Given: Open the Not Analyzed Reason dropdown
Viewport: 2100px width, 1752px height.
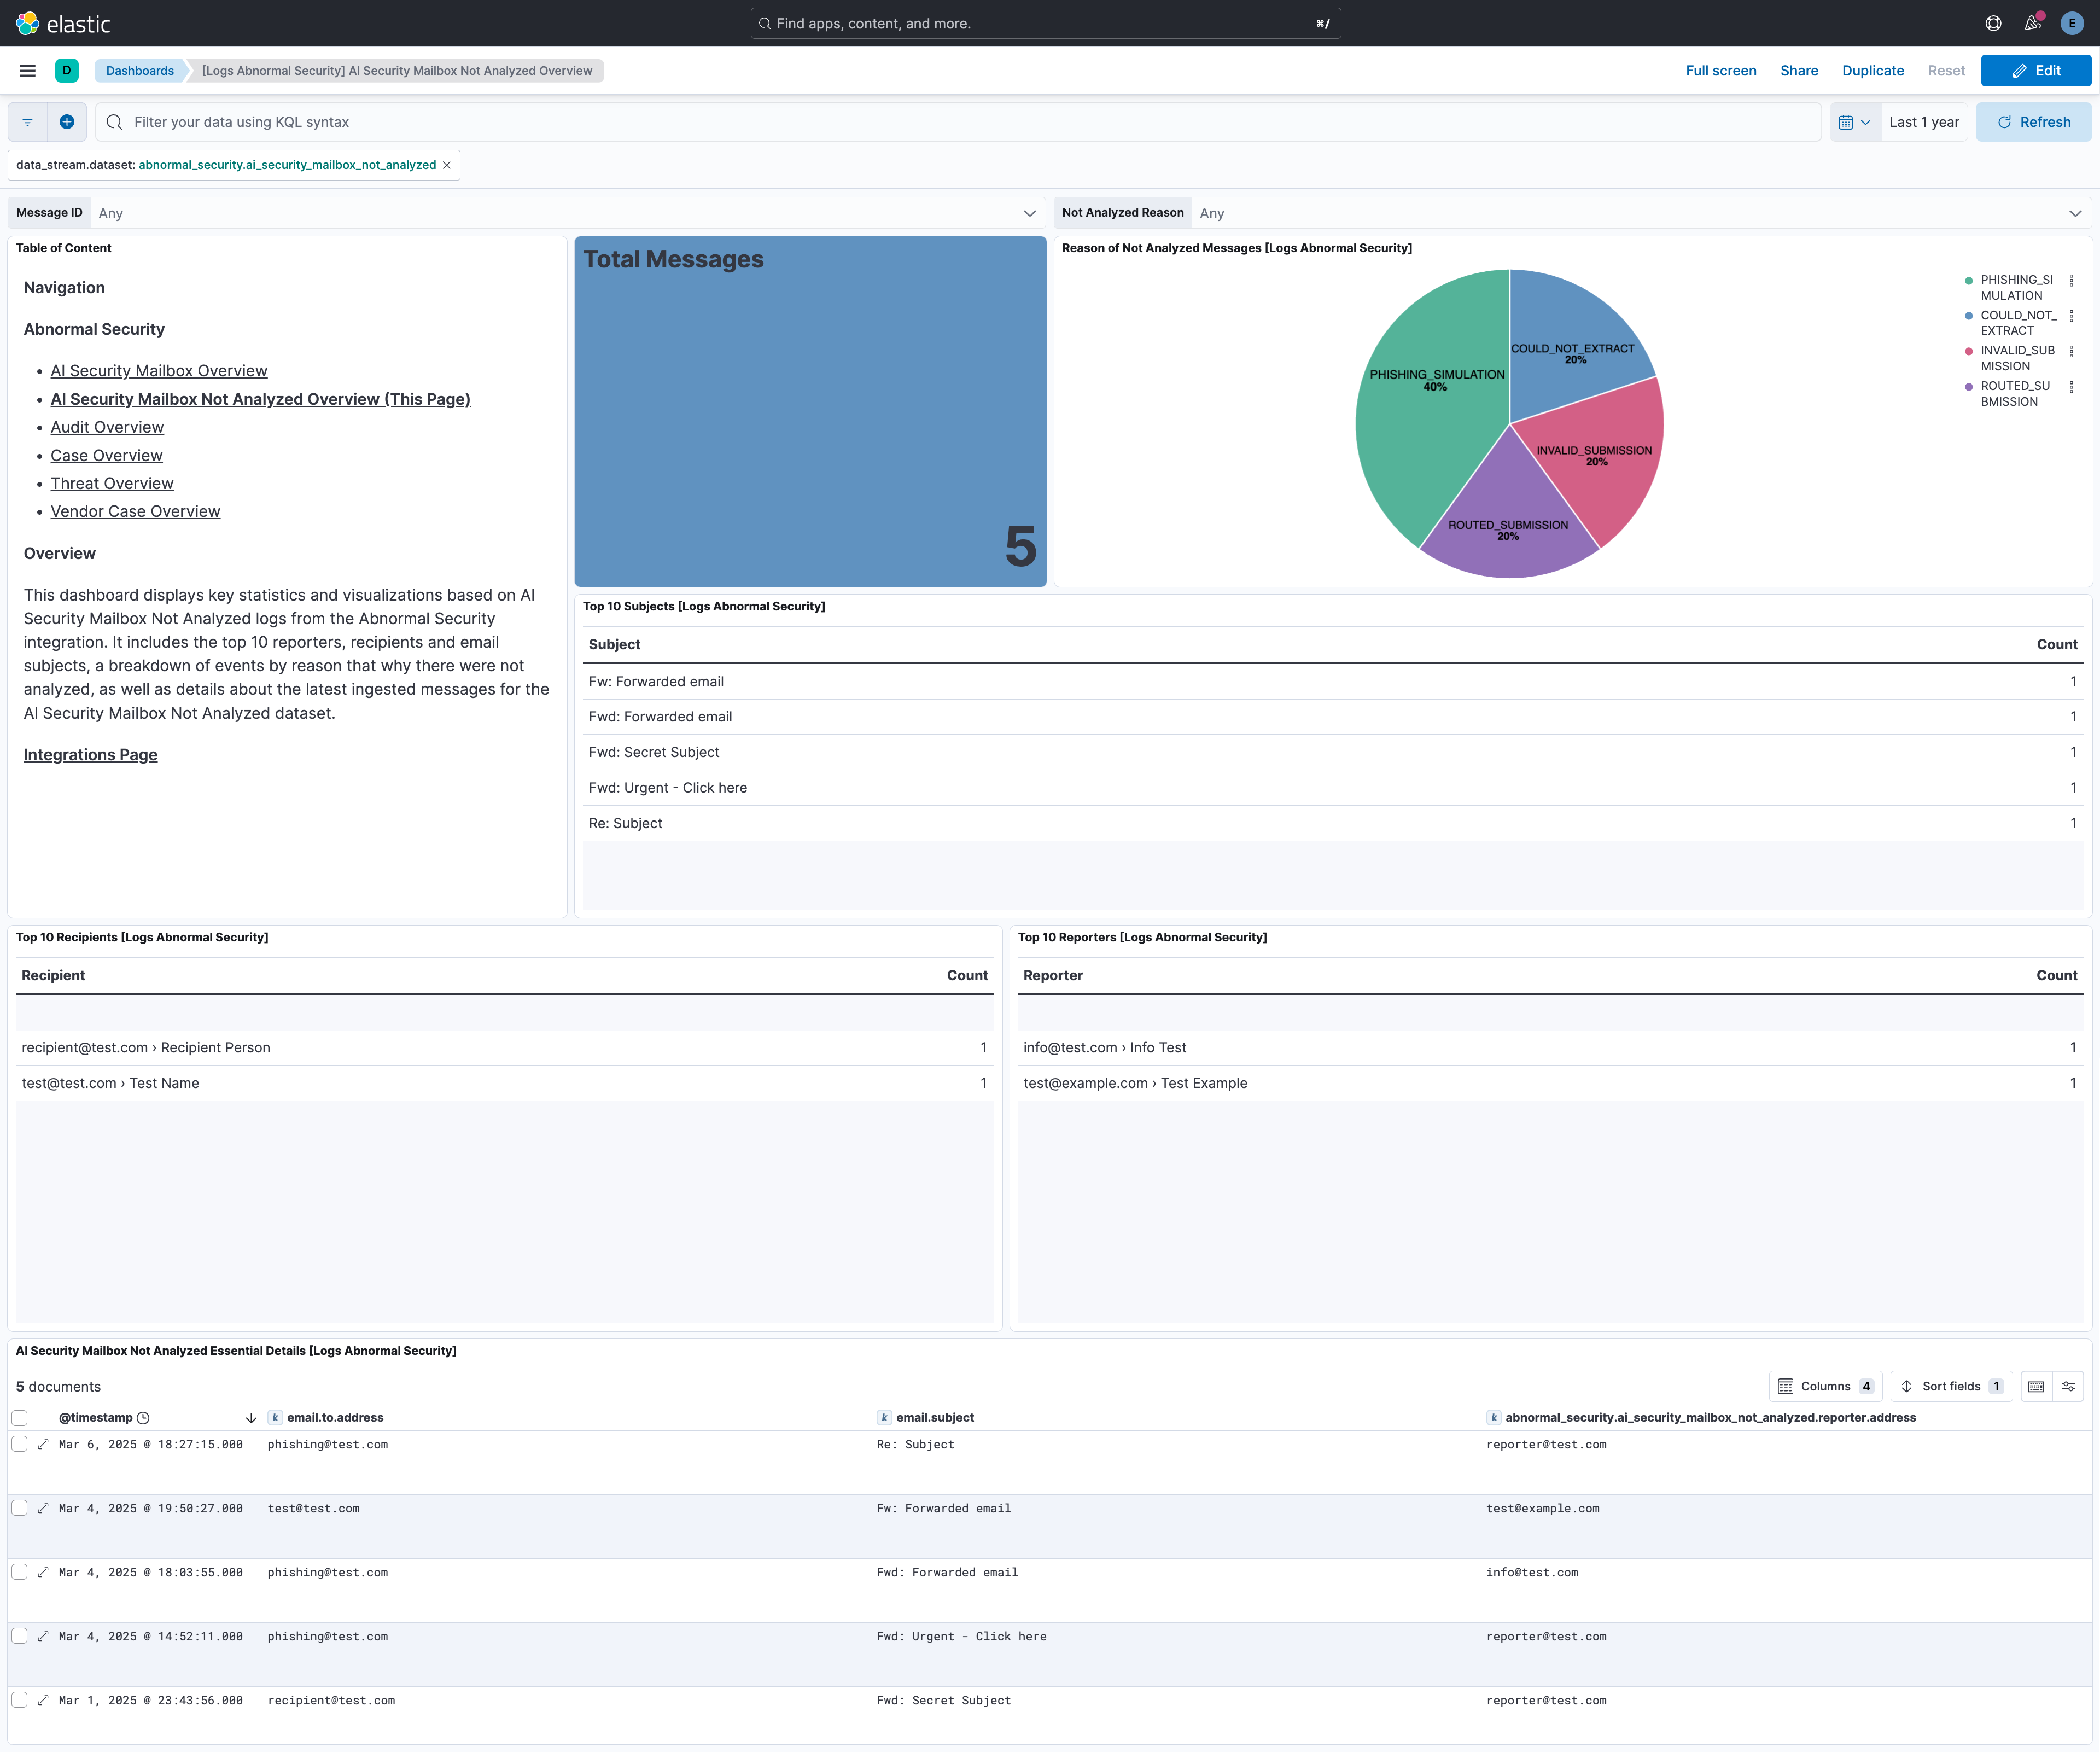Looking at the screenshot, I should (x=1640, y=213).
